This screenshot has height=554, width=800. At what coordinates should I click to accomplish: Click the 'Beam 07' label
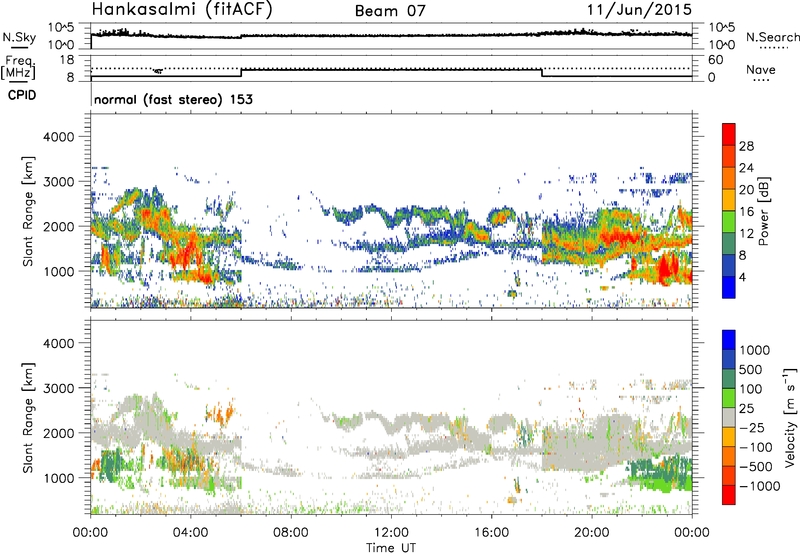pyautogui.click(x=390, y=11)
